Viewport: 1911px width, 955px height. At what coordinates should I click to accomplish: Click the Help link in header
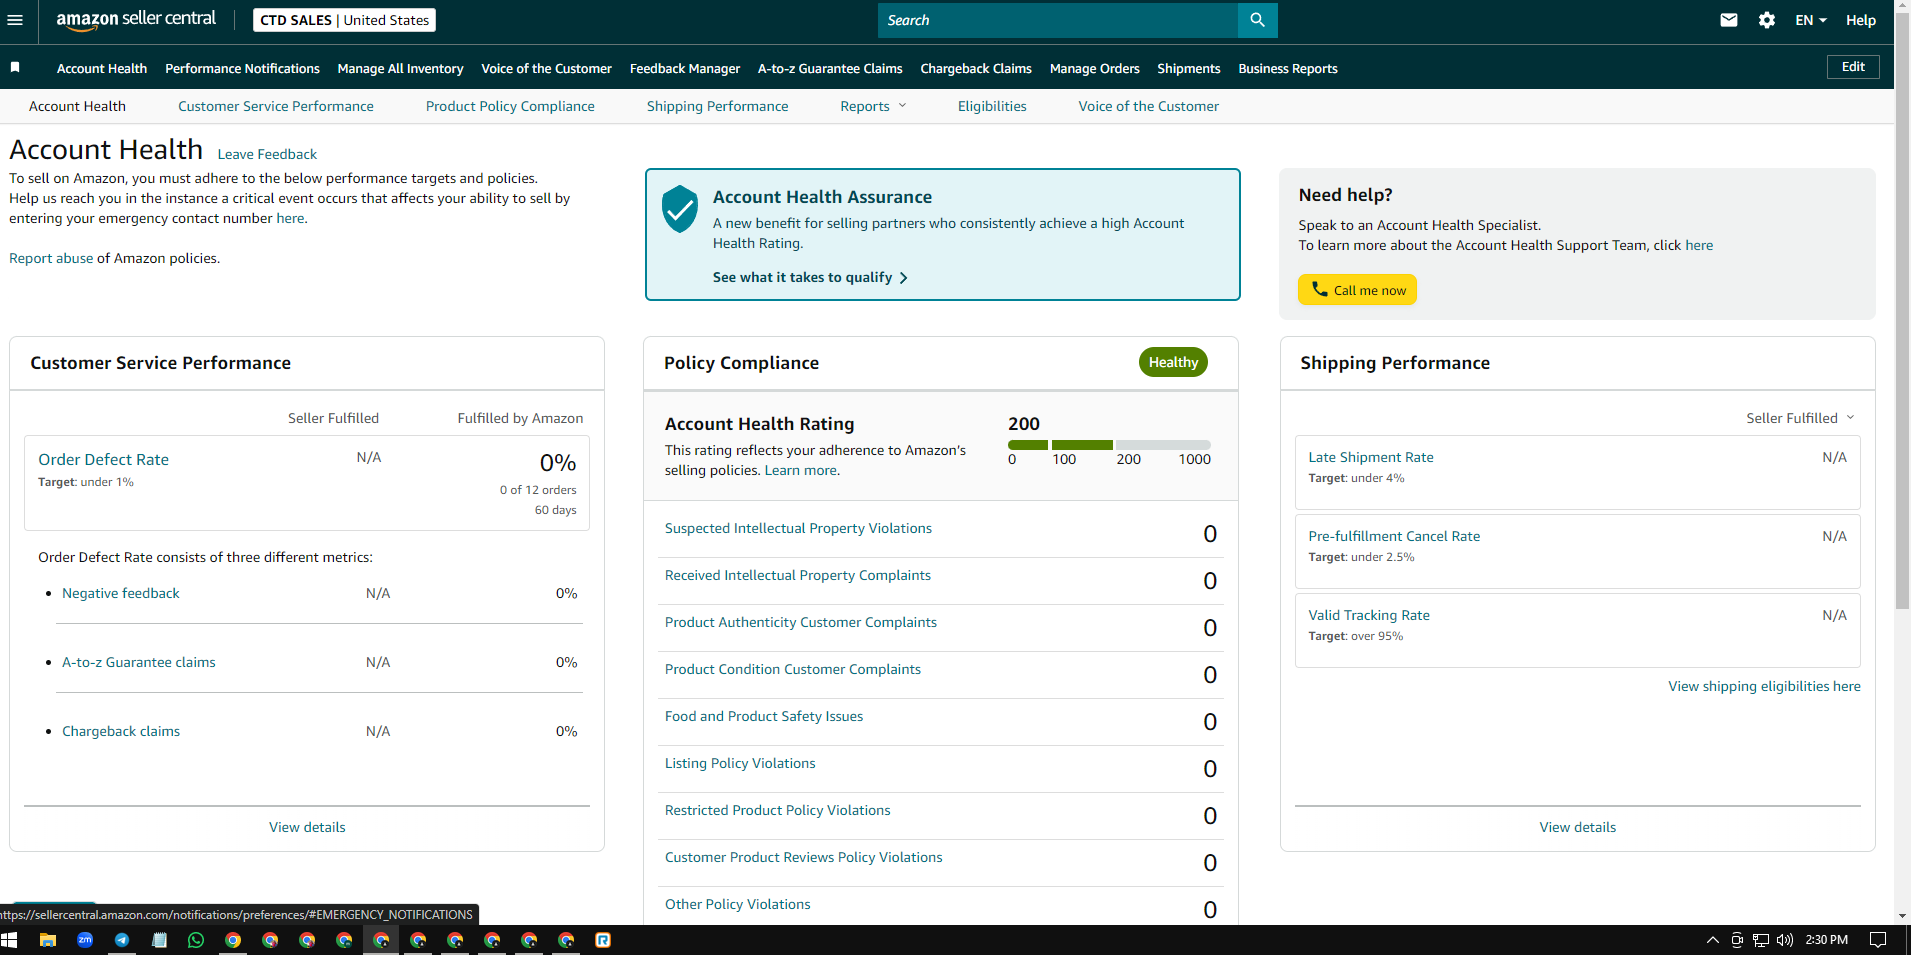[x=1861, y=20]
